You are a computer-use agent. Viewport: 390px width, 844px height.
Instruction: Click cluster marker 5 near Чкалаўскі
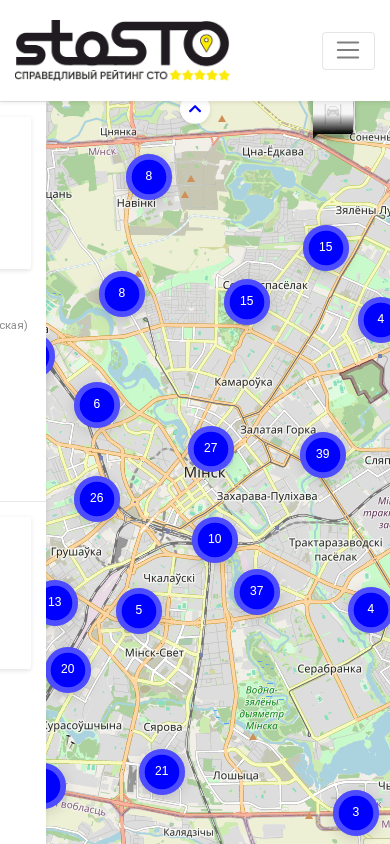click(x=139, y=610)
